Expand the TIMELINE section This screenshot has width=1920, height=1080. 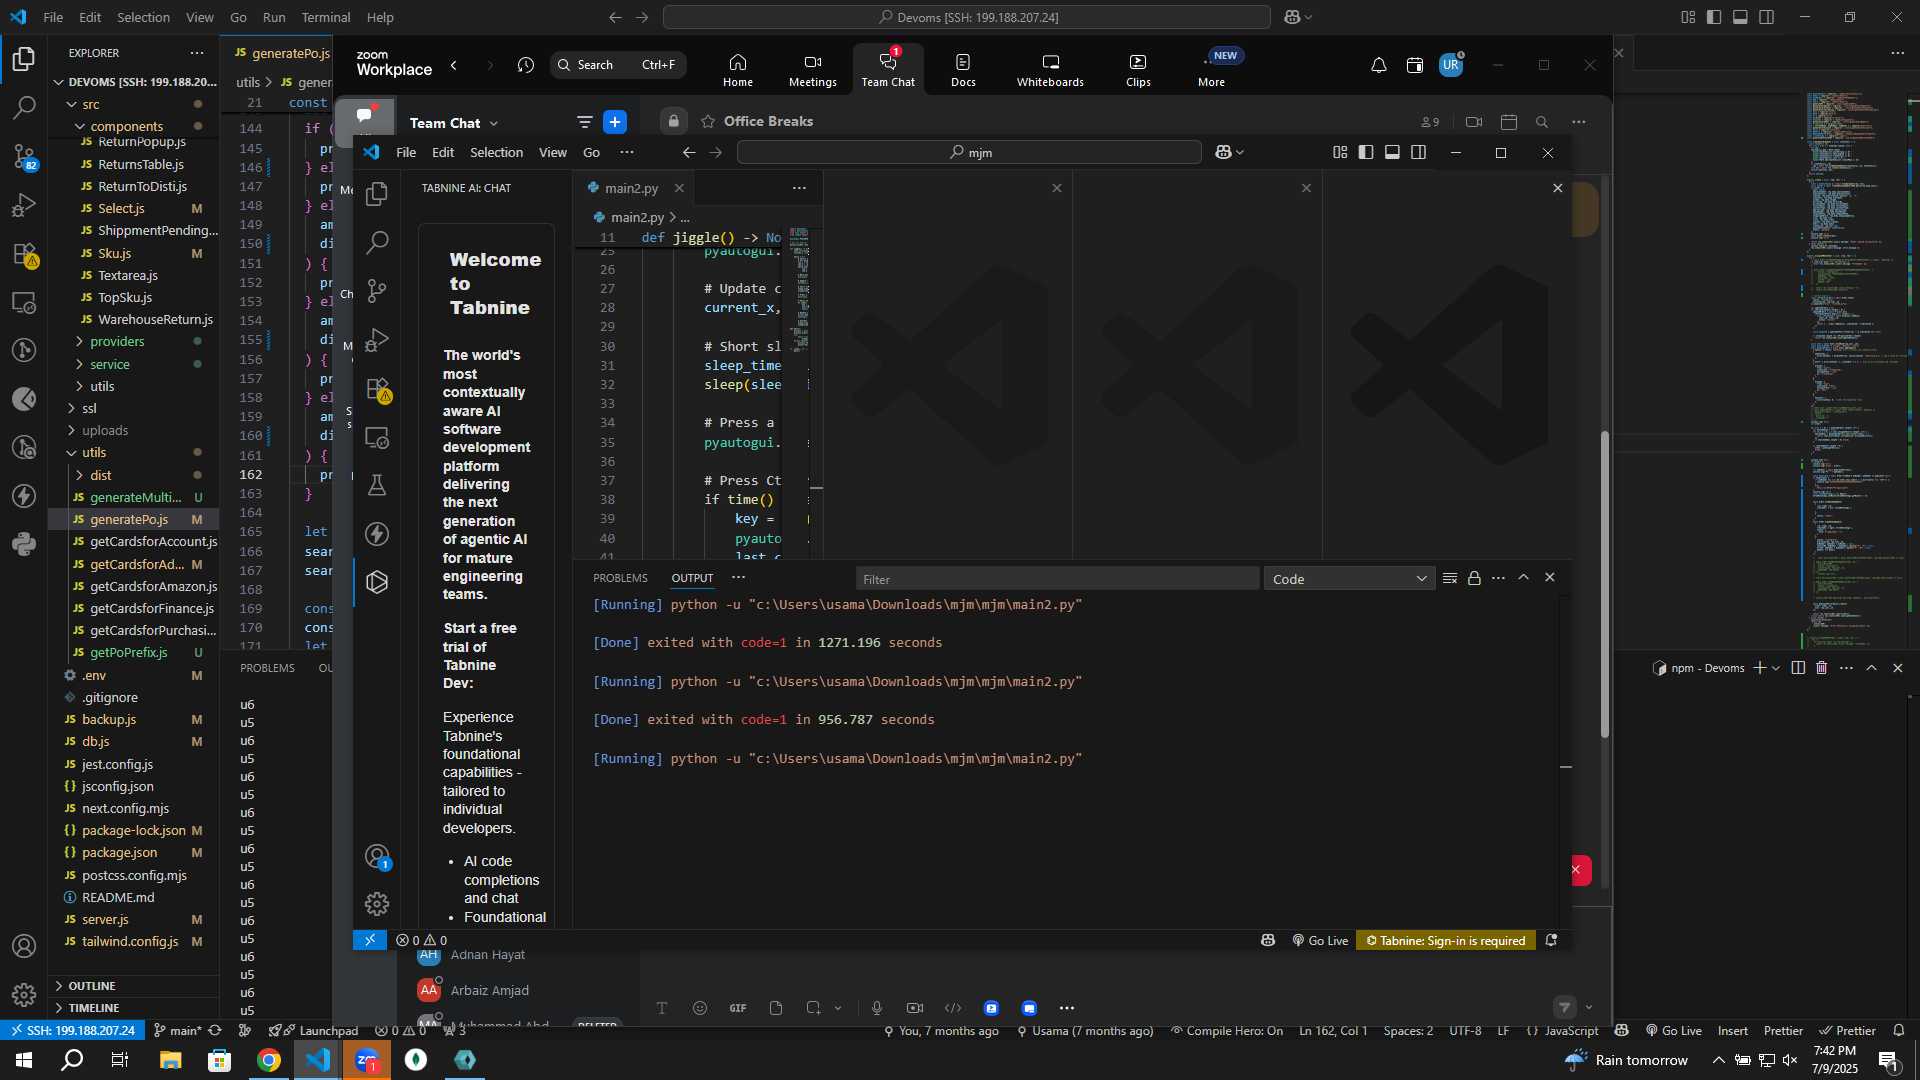[94, 1008]
